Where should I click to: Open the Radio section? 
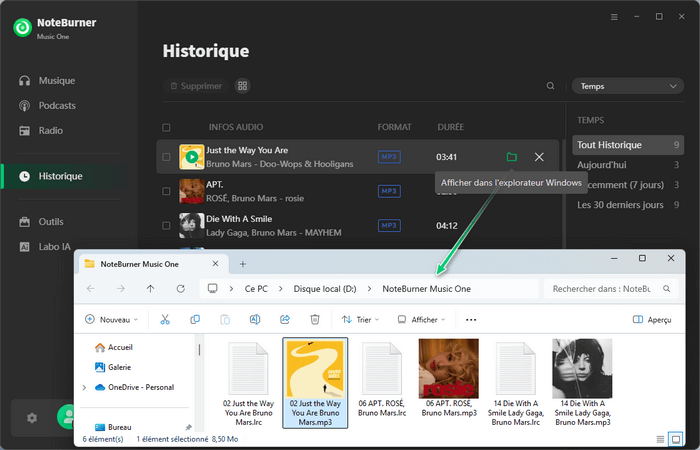click(41, 131)
